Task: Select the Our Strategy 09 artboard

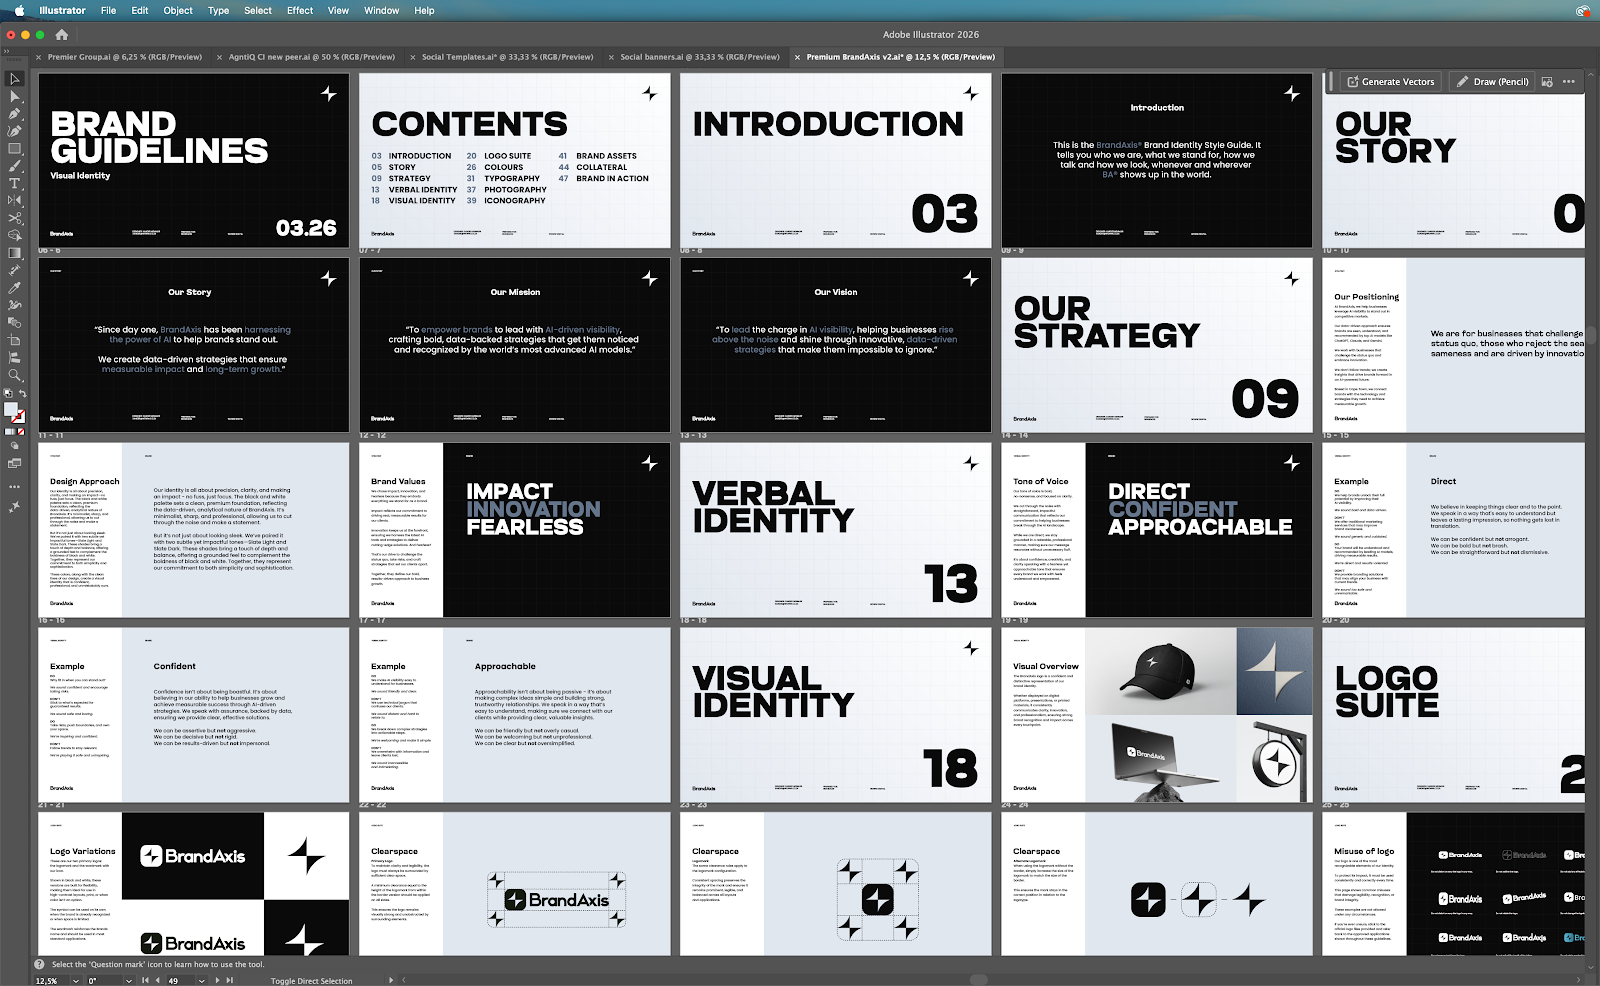Action: click(1157, 345)
